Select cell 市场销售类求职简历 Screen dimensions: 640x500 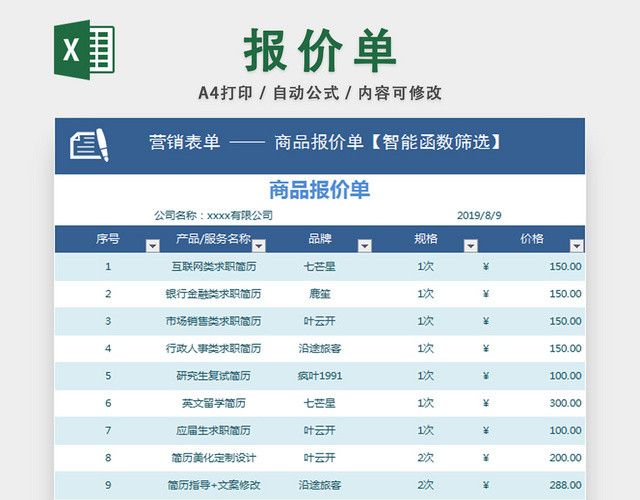click(x=213, y=321)
